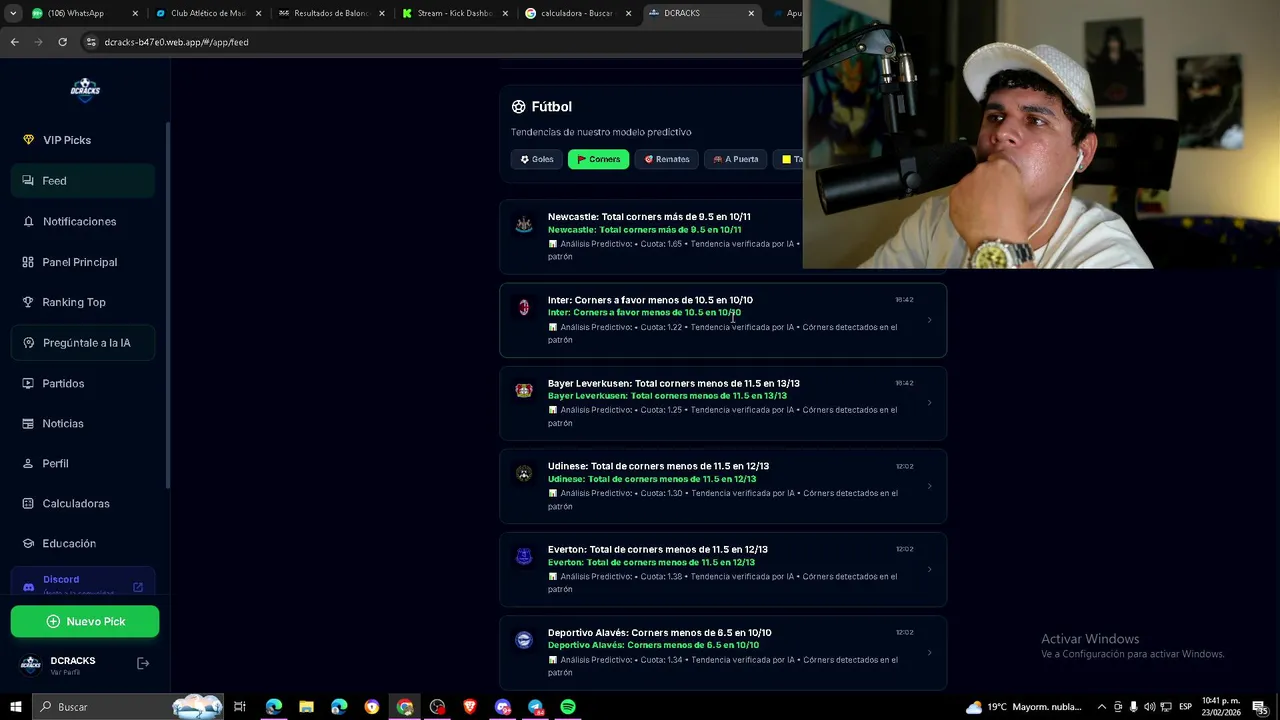
Task: Expand Udinese pick chevron
Action: coord(929,486)
